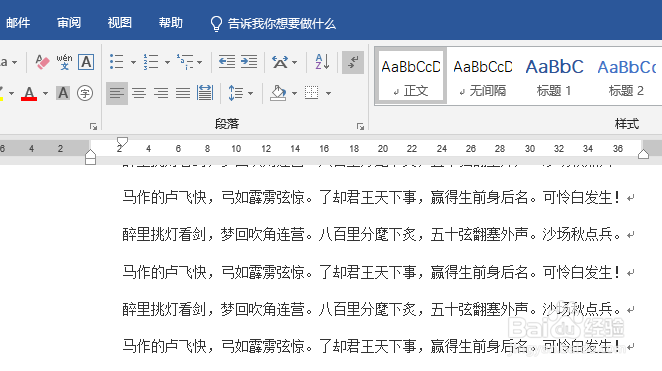Click right indent marker on ruler
662x371 pixels.
(x=643, y=154)
